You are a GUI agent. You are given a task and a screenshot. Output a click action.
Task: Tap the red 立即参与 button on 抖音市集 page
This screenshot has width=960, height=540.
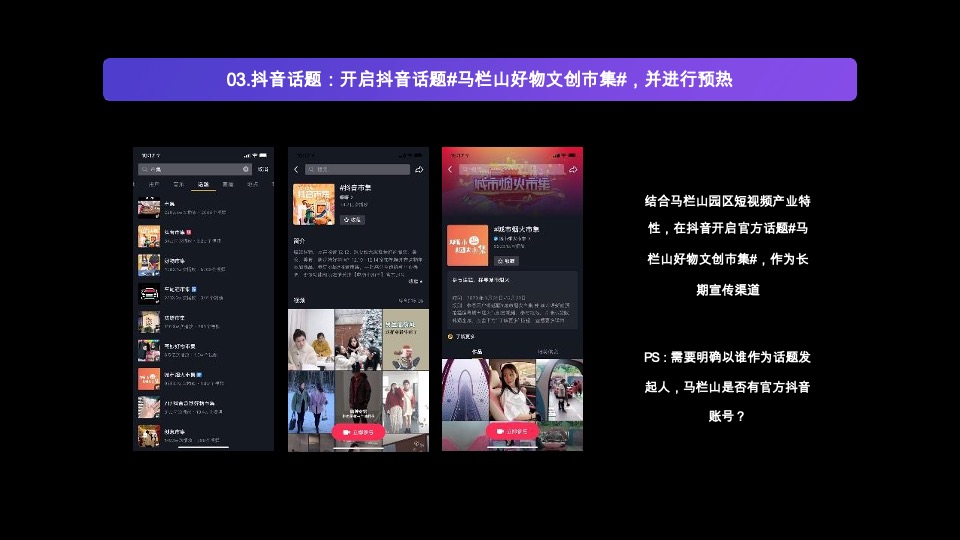(x=358, y=432)
